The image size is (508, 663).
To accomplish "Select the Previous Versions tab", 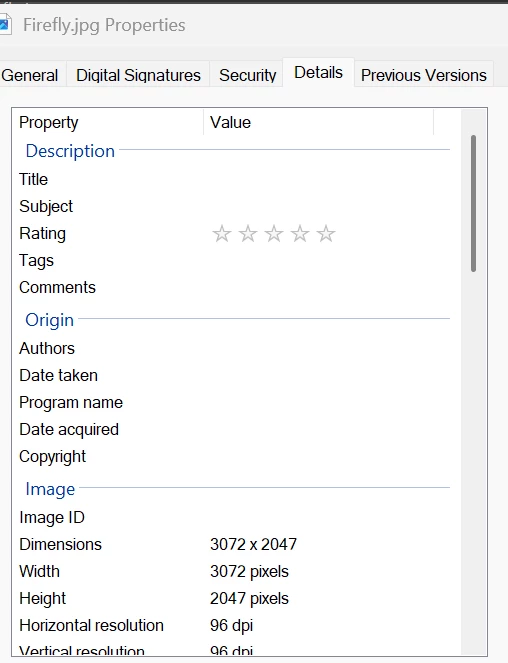I will [x=424, y=75].
